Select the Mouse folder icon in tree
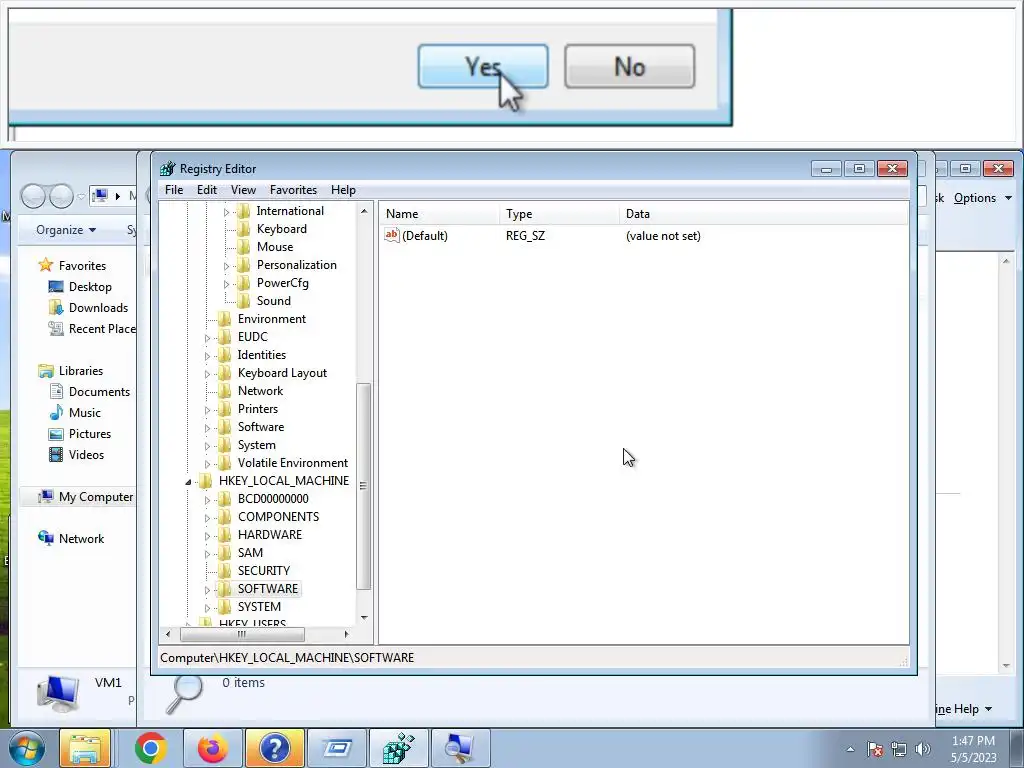 [244, 247]
